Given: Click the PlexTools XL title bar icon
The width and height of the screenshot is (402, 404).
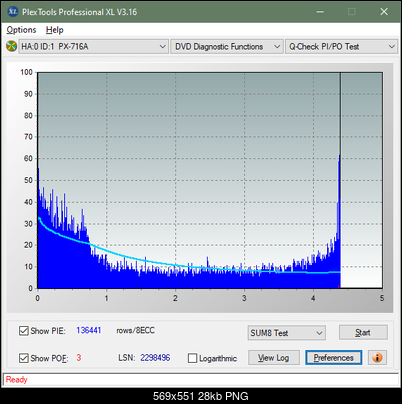Looking at the screenshot, I should point(12,12).
